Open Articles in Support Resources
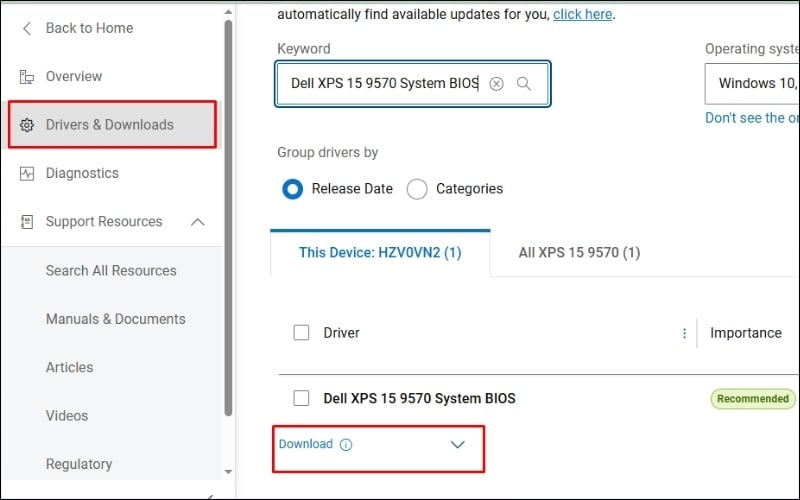The width and height of the screenshot is (800, 500). [x=69, y=368]
